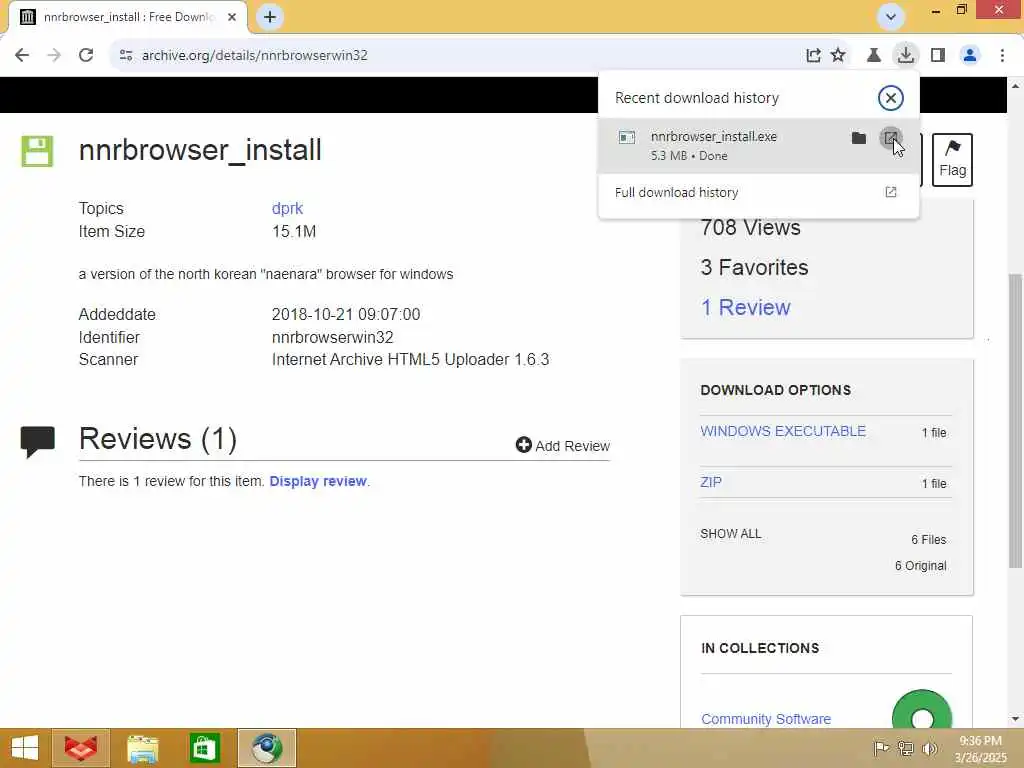Open the dprk topic link
Screen dimensions: 1024x768
coord(287,208)
